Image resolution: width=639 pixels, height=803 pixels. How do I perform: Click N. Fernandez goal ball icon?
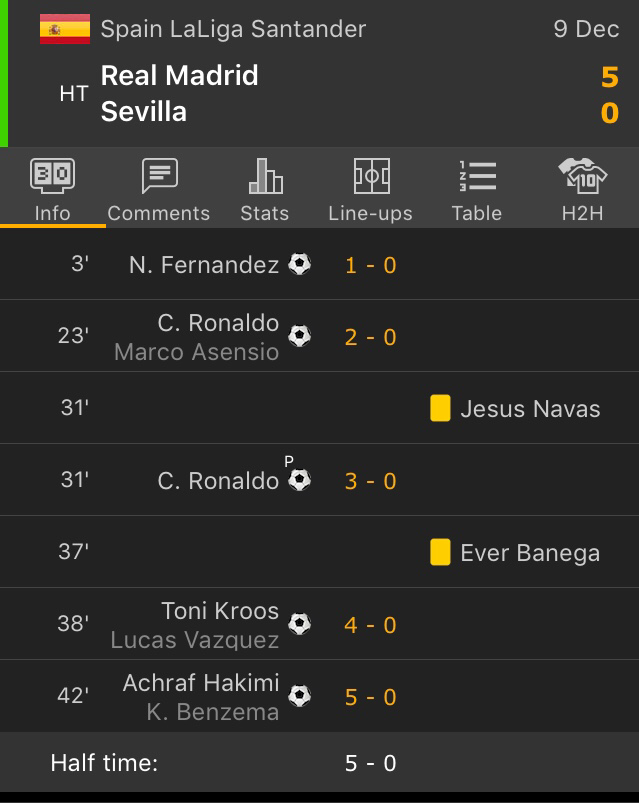[299, 264]
